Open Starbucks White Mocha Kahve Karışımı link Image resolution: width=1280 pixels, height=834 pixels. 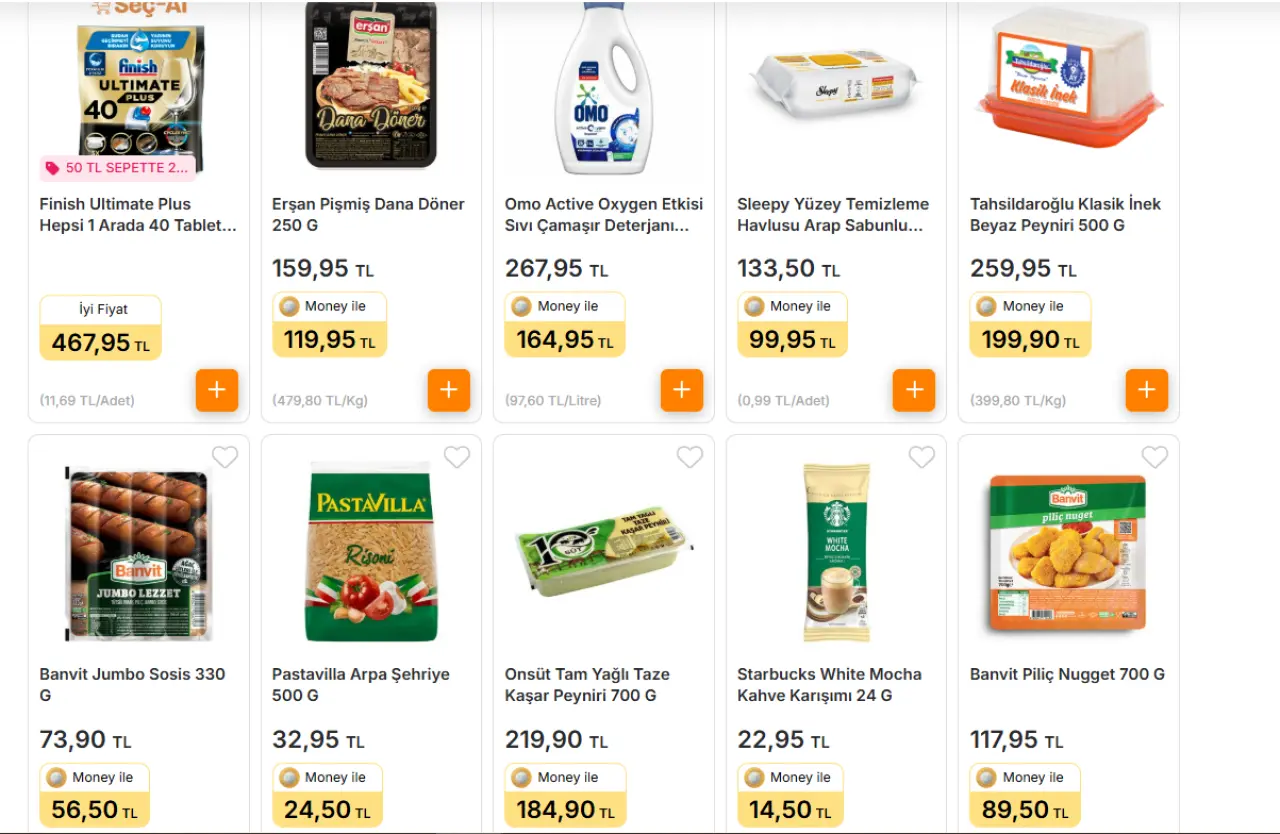pyautogui.click(x=829, y=685)
